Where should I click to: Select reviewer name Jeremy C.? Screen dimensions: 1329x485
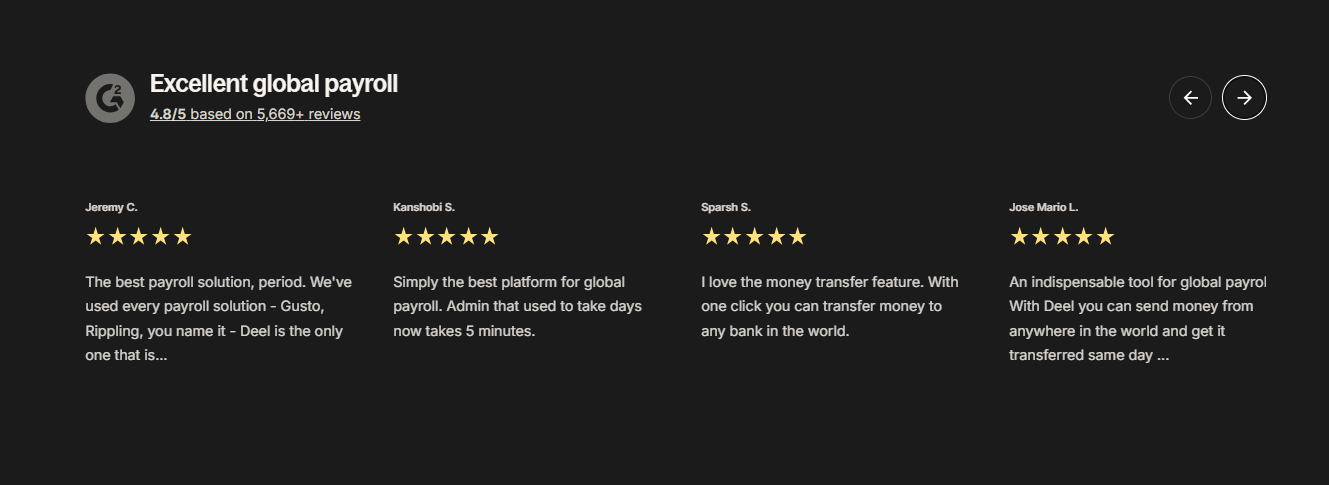pyautogui.click(x=111, y=207)
